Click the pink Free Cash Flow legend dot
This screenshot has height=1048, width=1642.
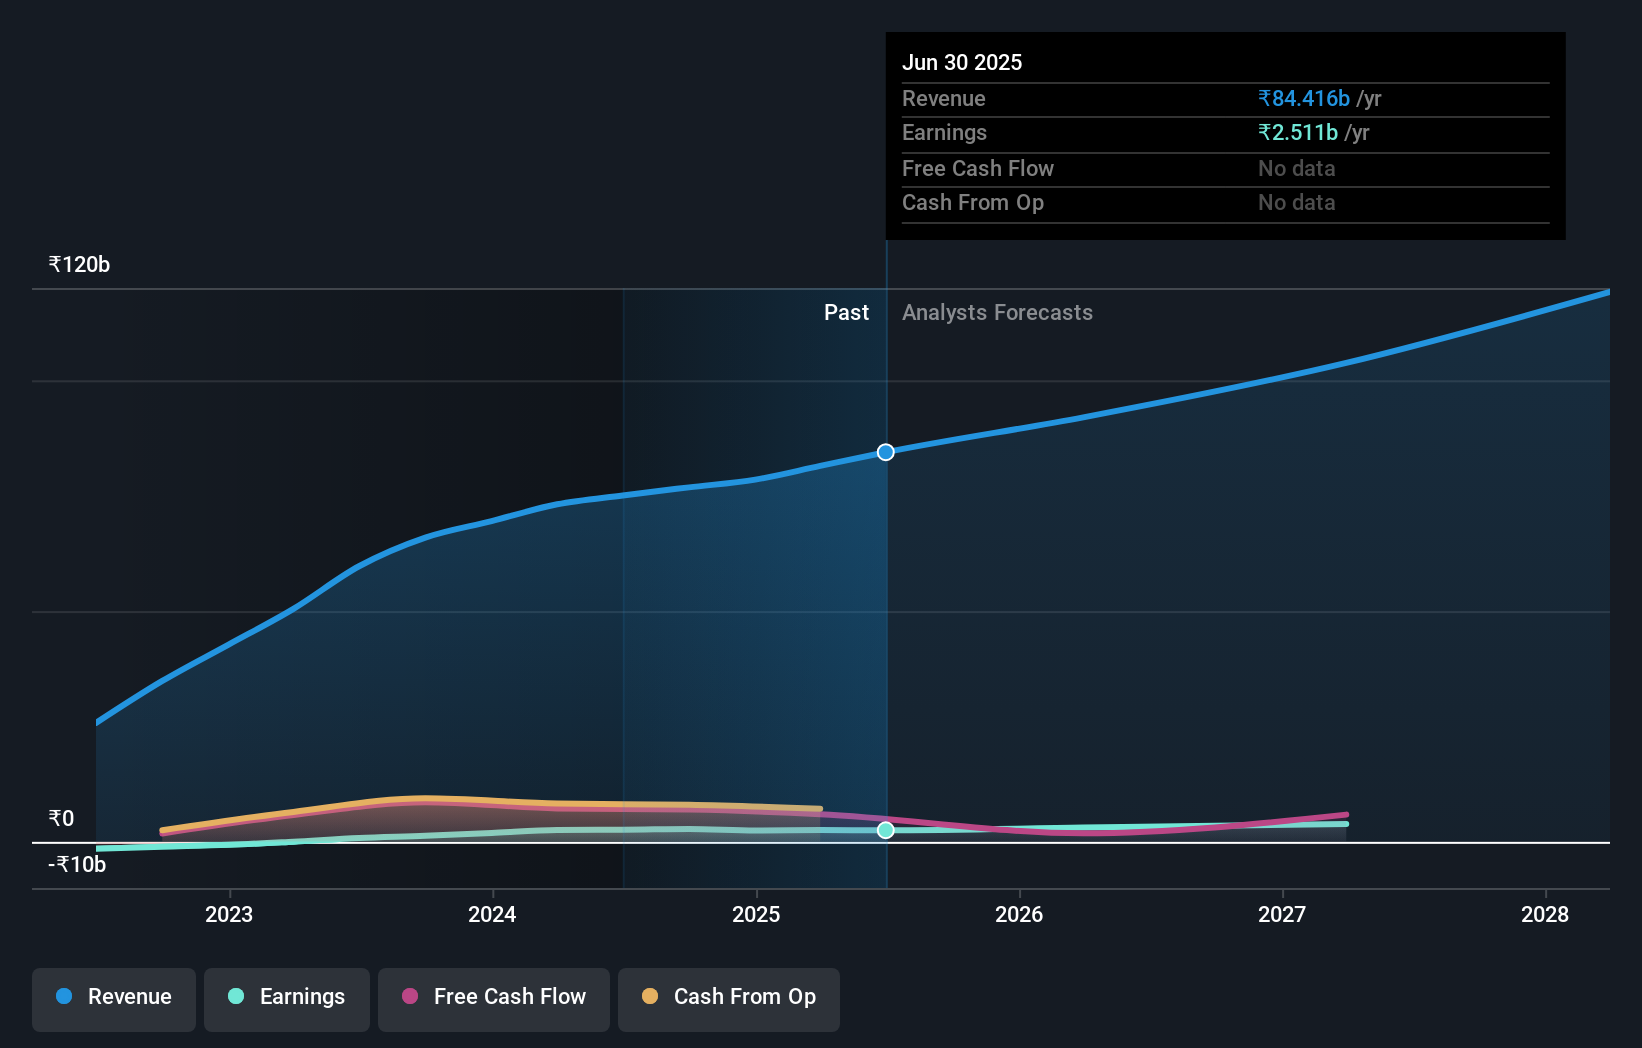point(410,997)
